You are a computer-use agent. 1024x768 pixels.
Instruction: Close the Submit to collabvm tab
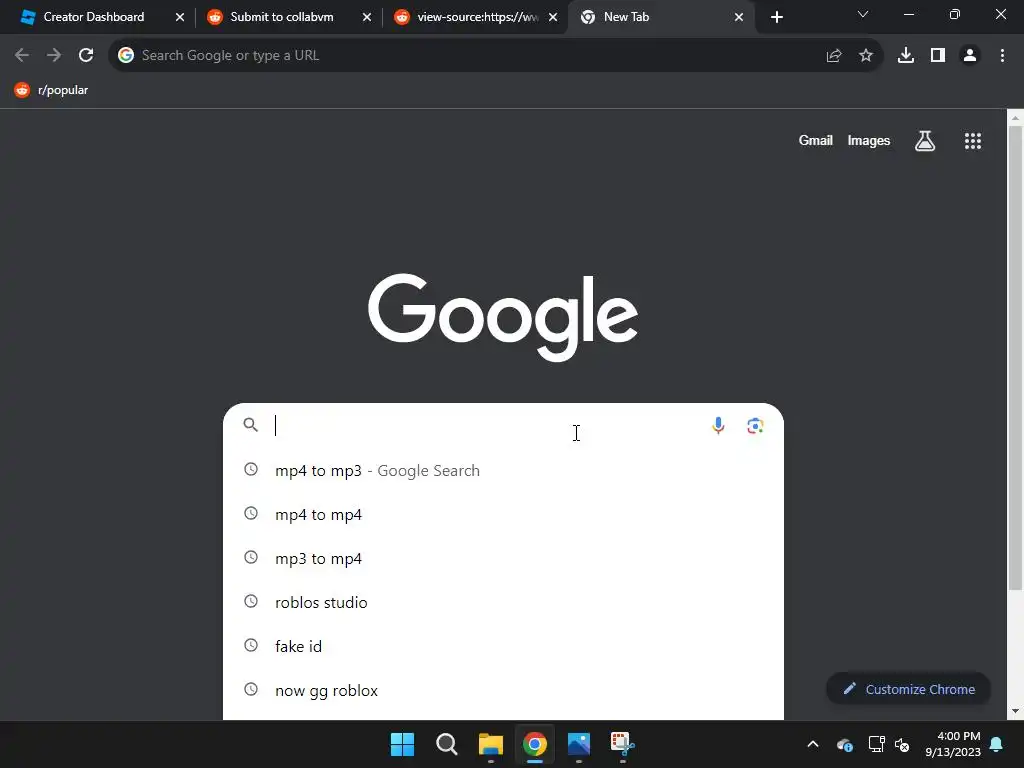[x=367, y=17]
